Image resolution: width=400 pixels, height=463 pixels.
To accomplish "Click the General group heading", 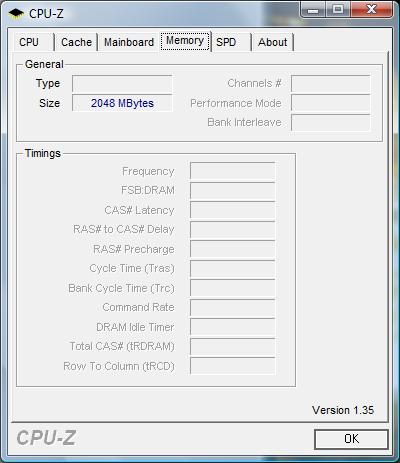I will pos(44,64).
